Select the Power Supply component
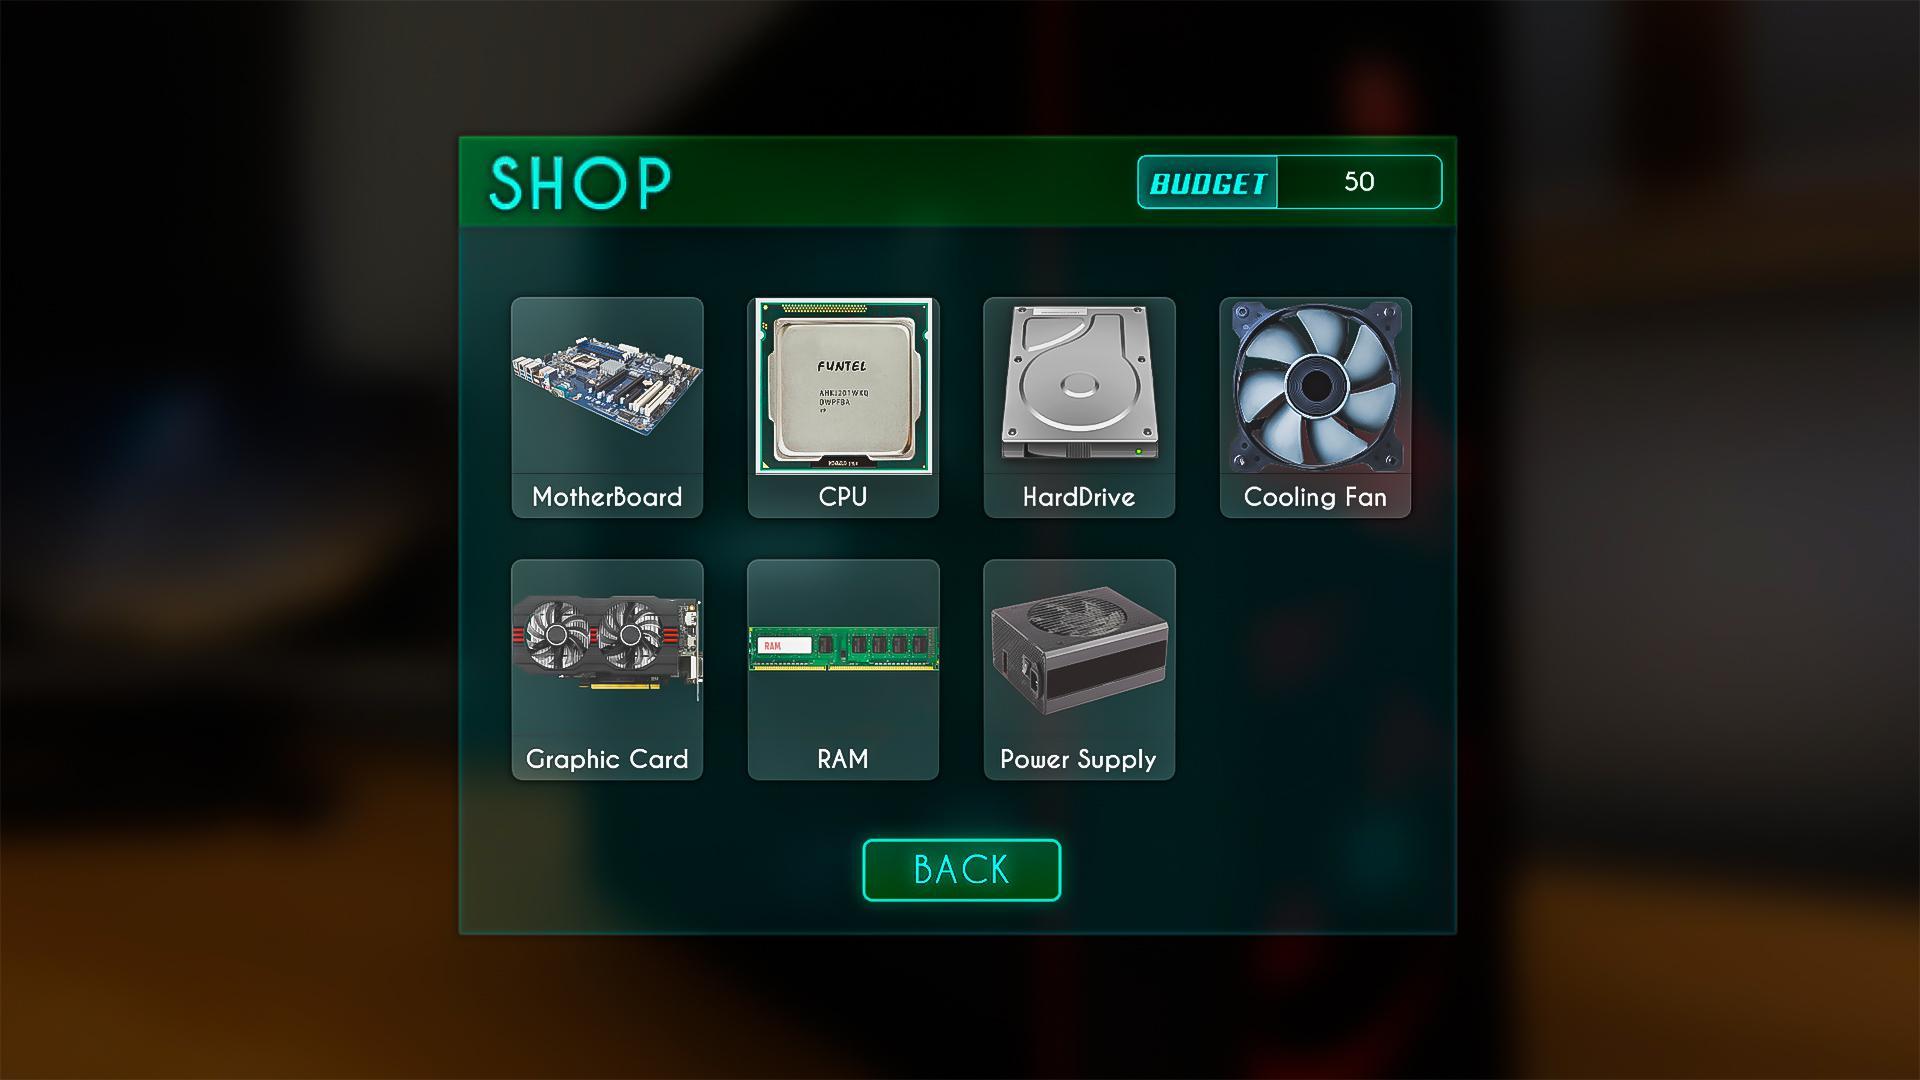 [x=1077, y=669]
